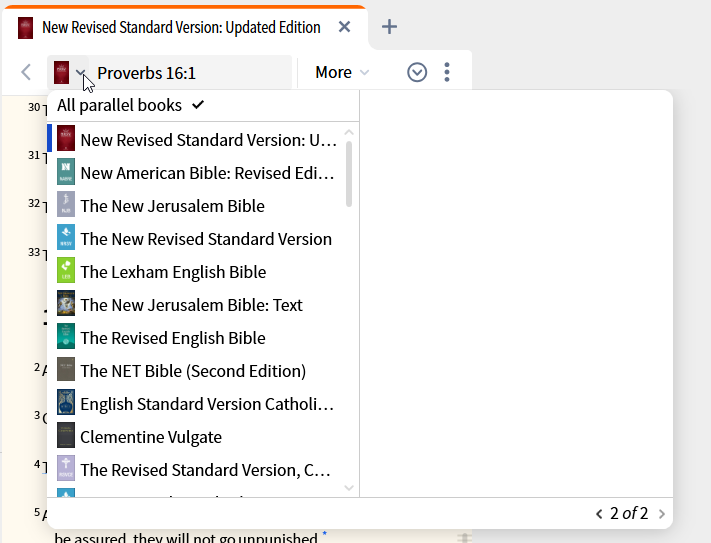Click the Lexham English Bible green icon
711x543 pixels.
point(66,270)
